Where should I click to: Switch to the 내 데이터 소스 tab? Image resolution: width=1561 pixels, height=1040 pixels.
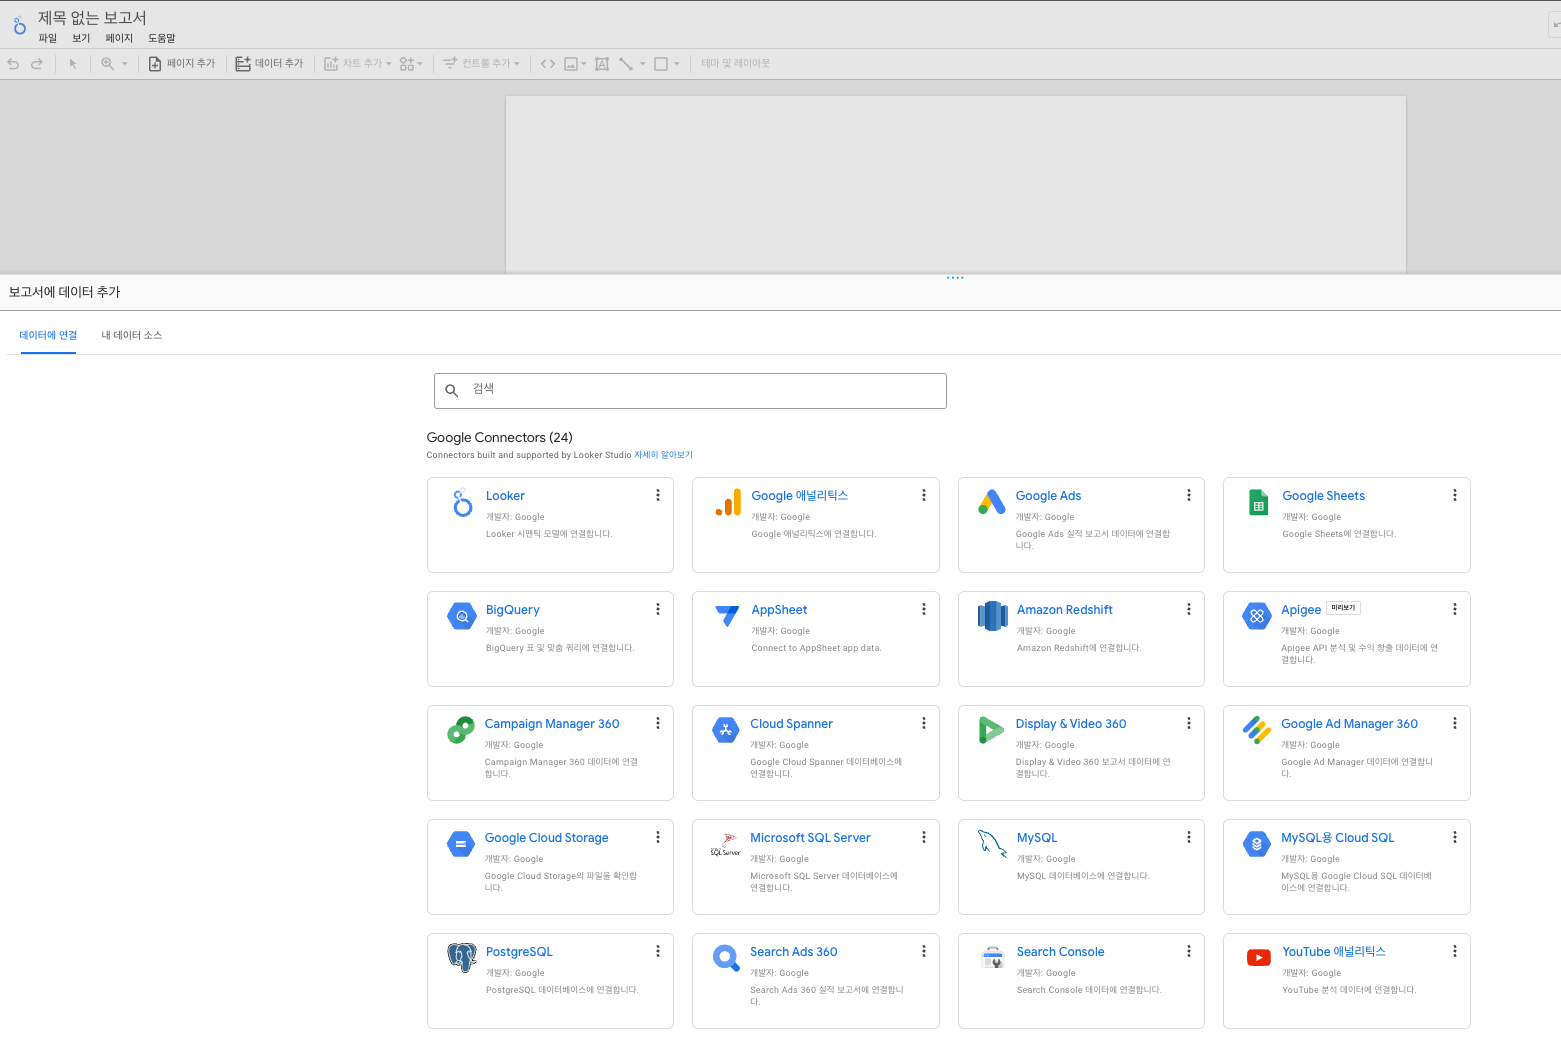click(x=132, y=335)
